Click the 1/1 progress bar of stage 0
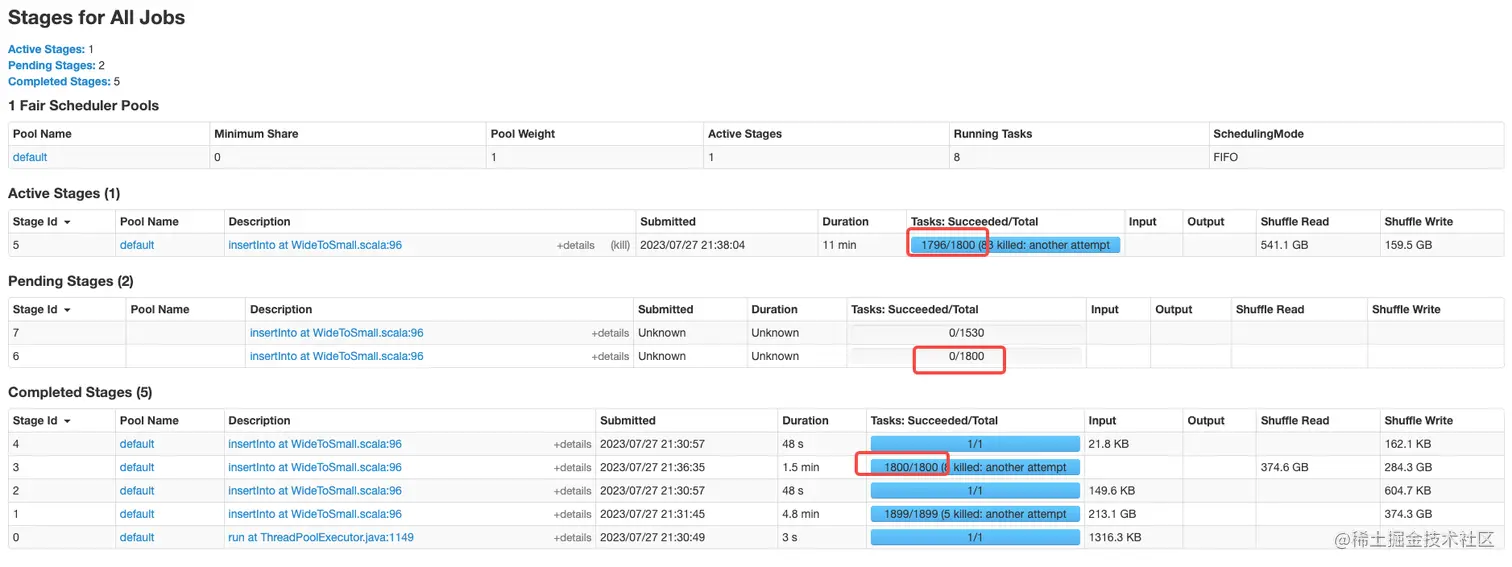This screenshot has width=1512, height=567. (975, 537)
